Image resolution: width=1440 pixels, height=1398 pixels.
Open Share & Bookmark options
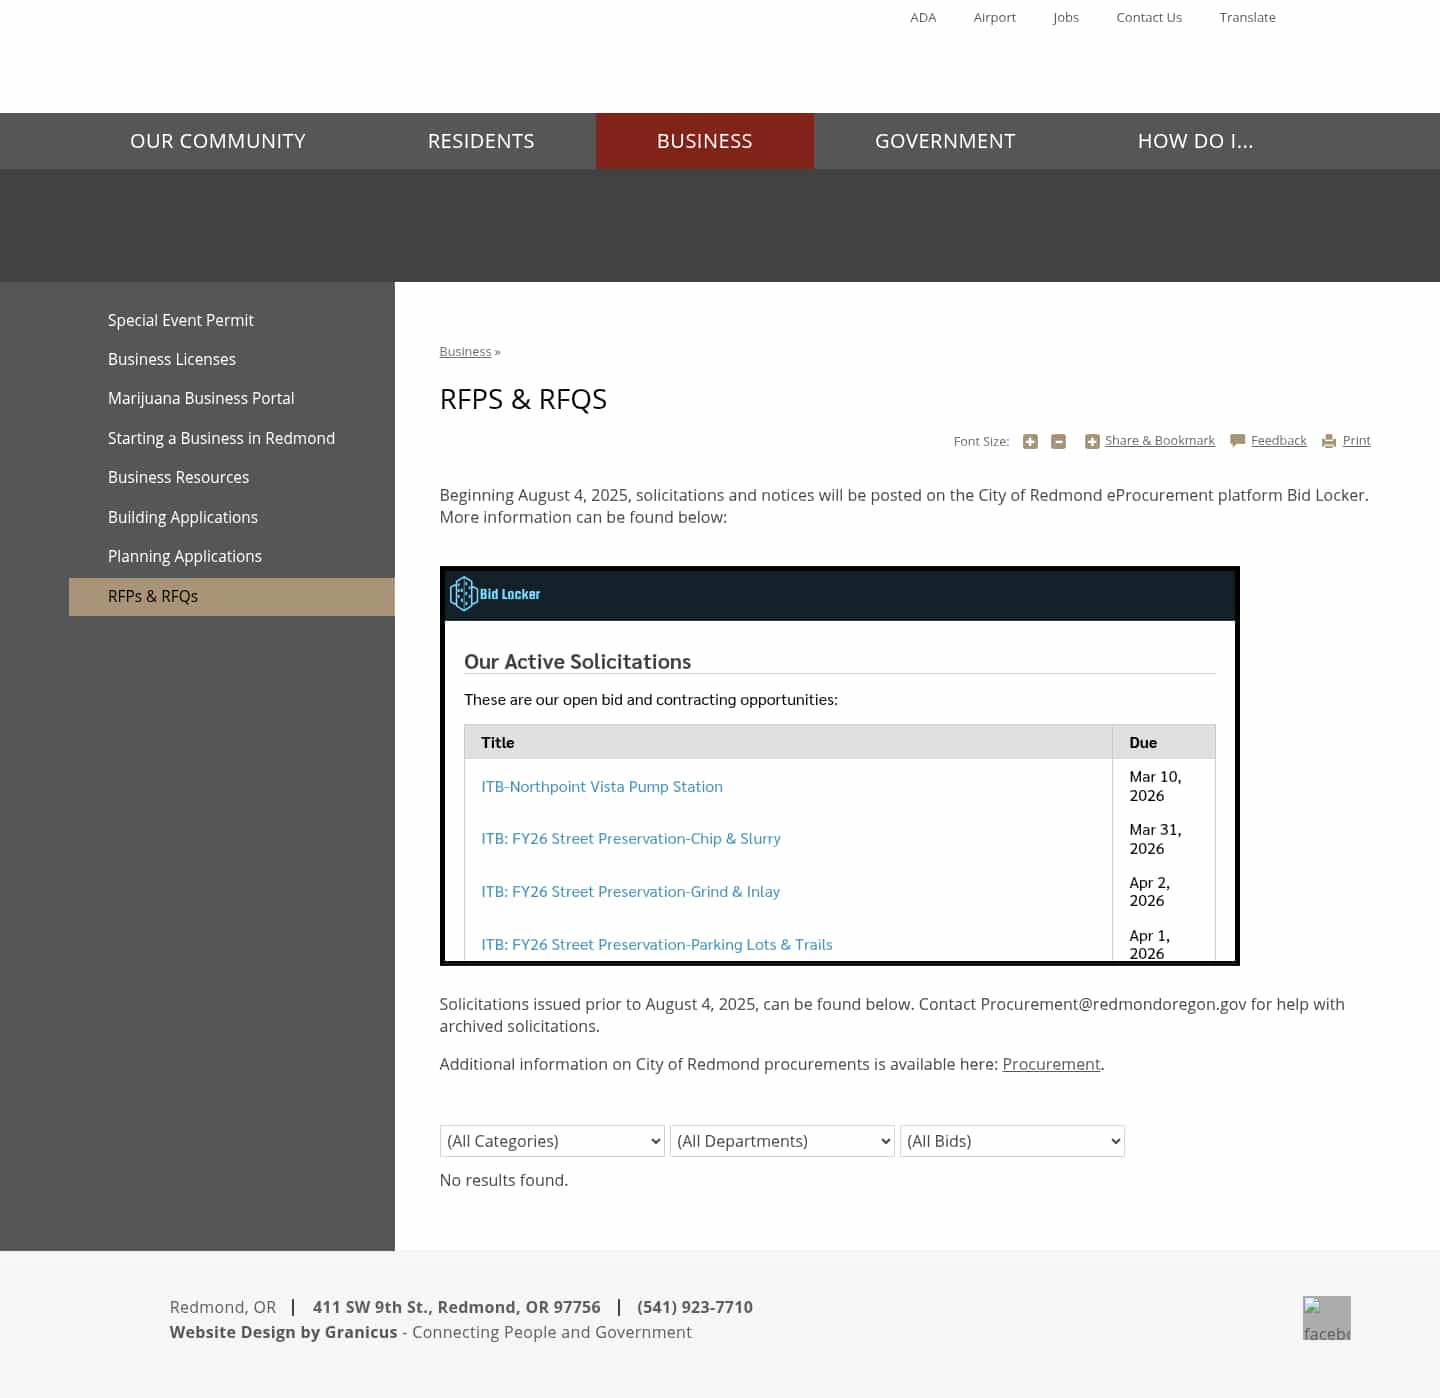(1160, 440)
